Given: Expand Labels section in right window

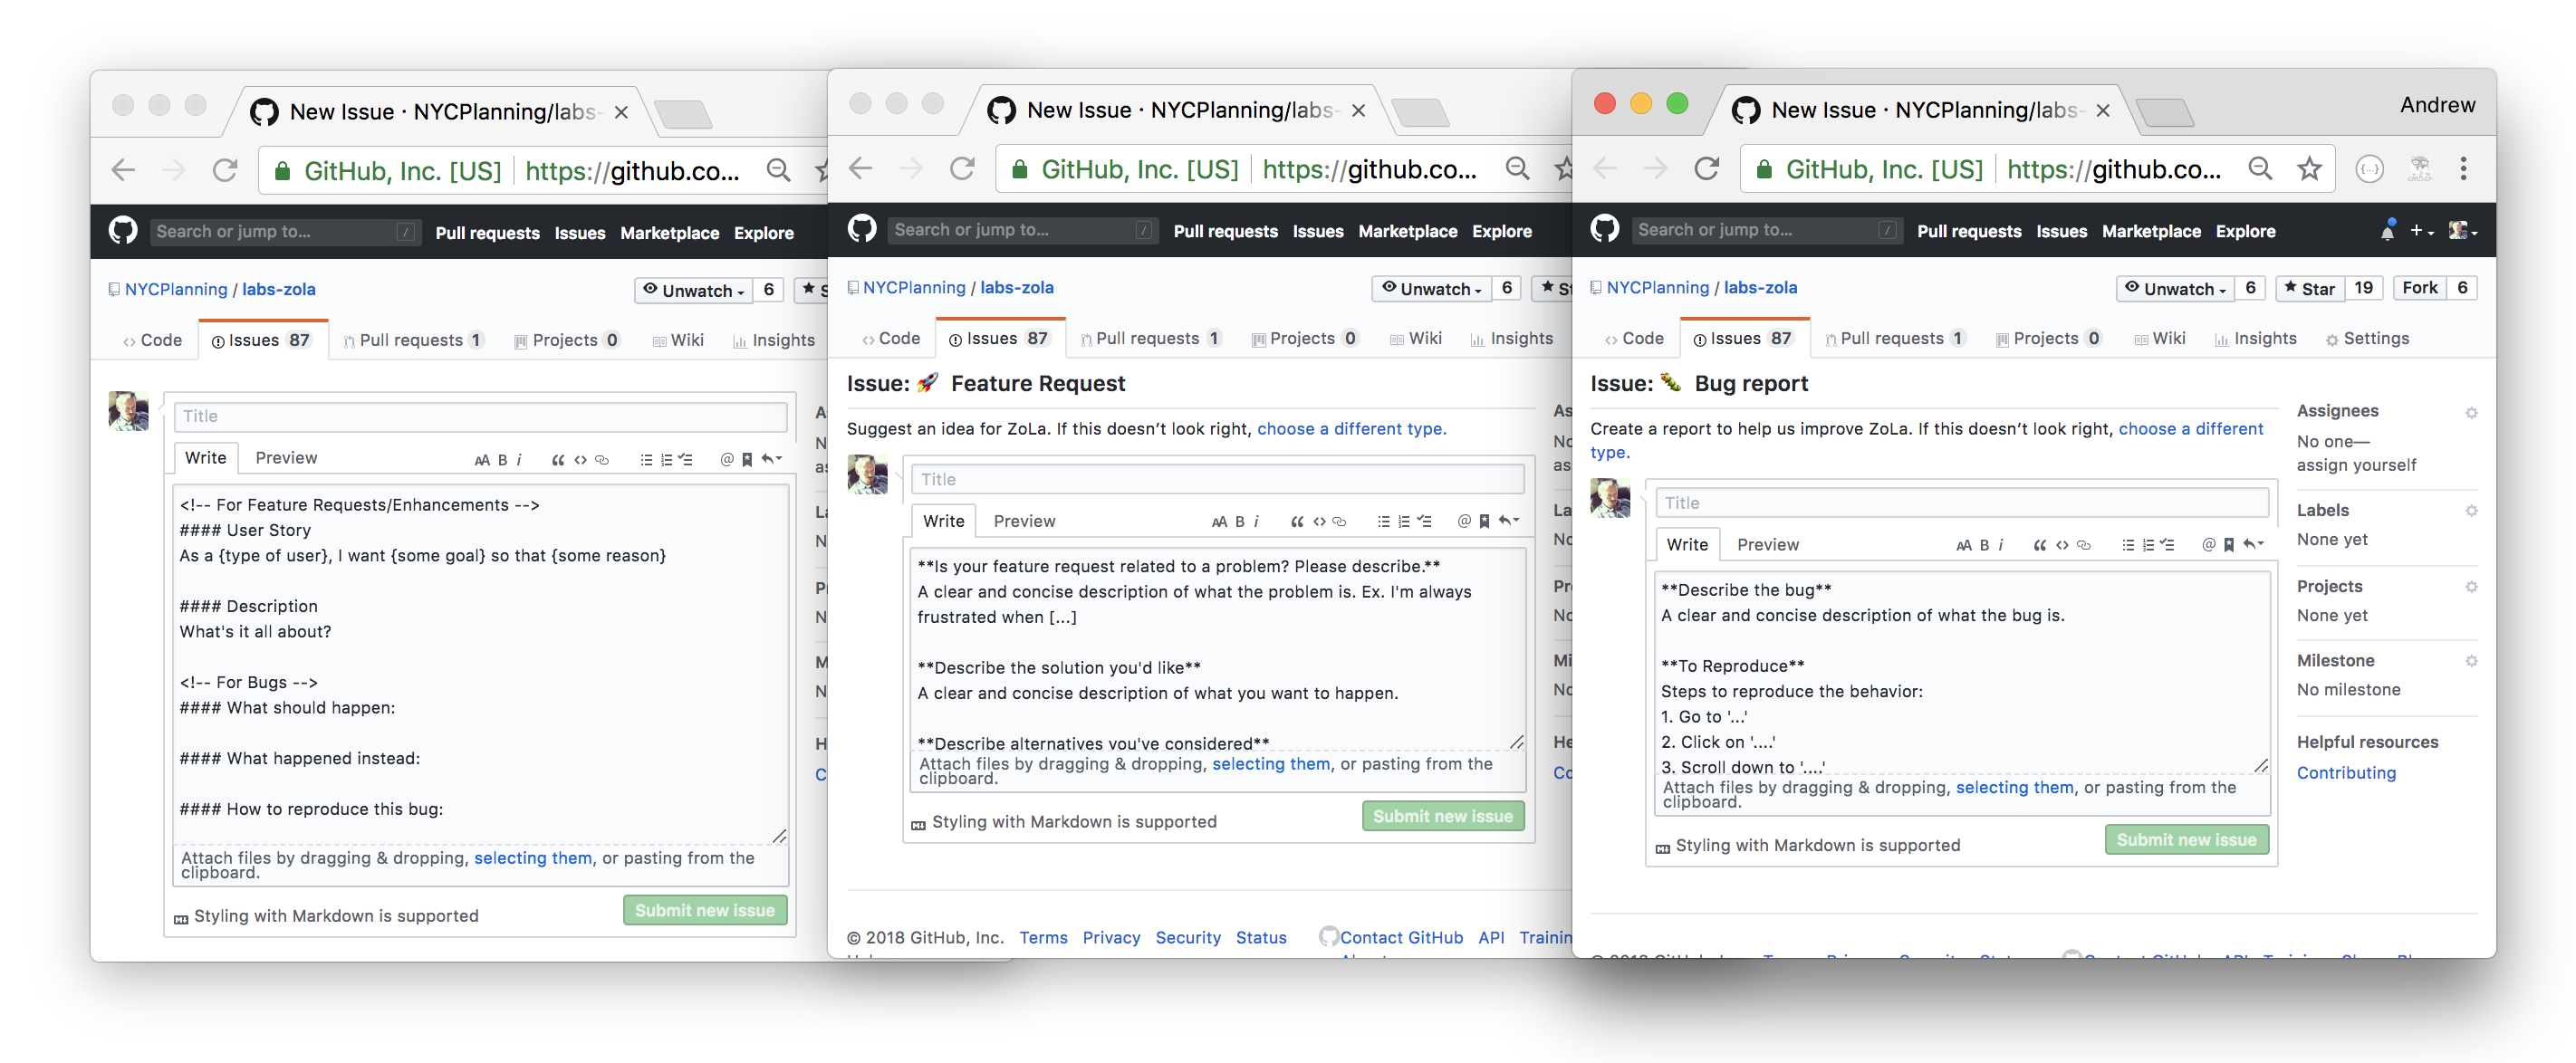Looking at the screenshot, I should (x=2469, y=511).
